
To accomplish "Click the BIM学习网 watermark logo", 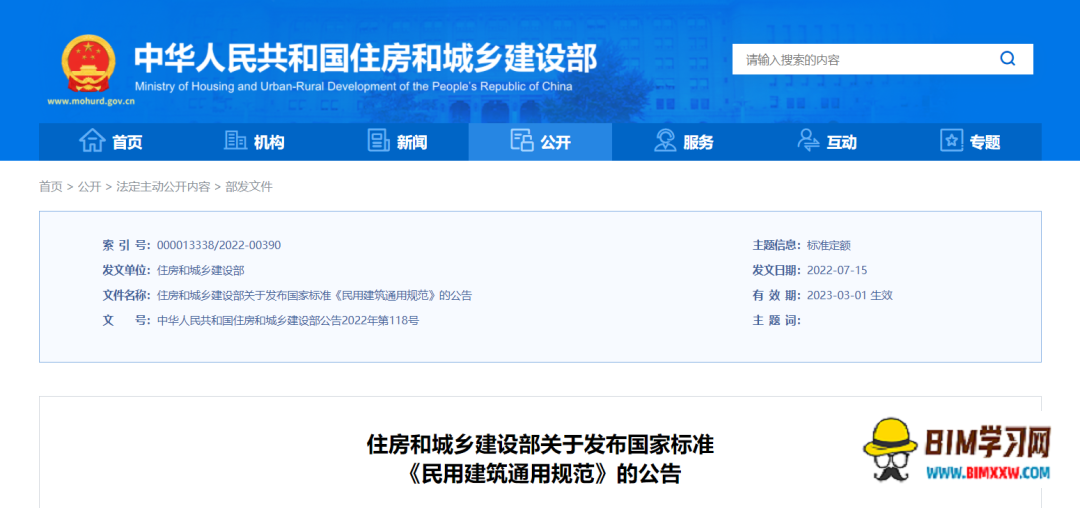I will pyautogui.click(x=957, y=450).
